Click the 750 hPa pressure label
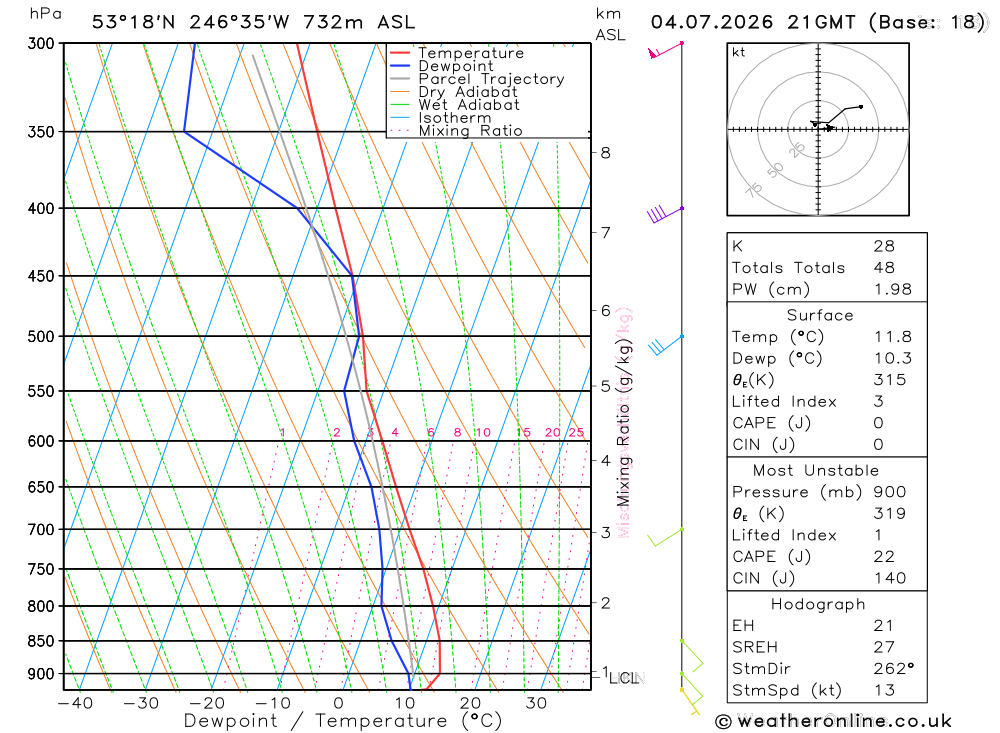Image resolution: width=1000 pixels, height=733 pixels. tap(41, 569)
